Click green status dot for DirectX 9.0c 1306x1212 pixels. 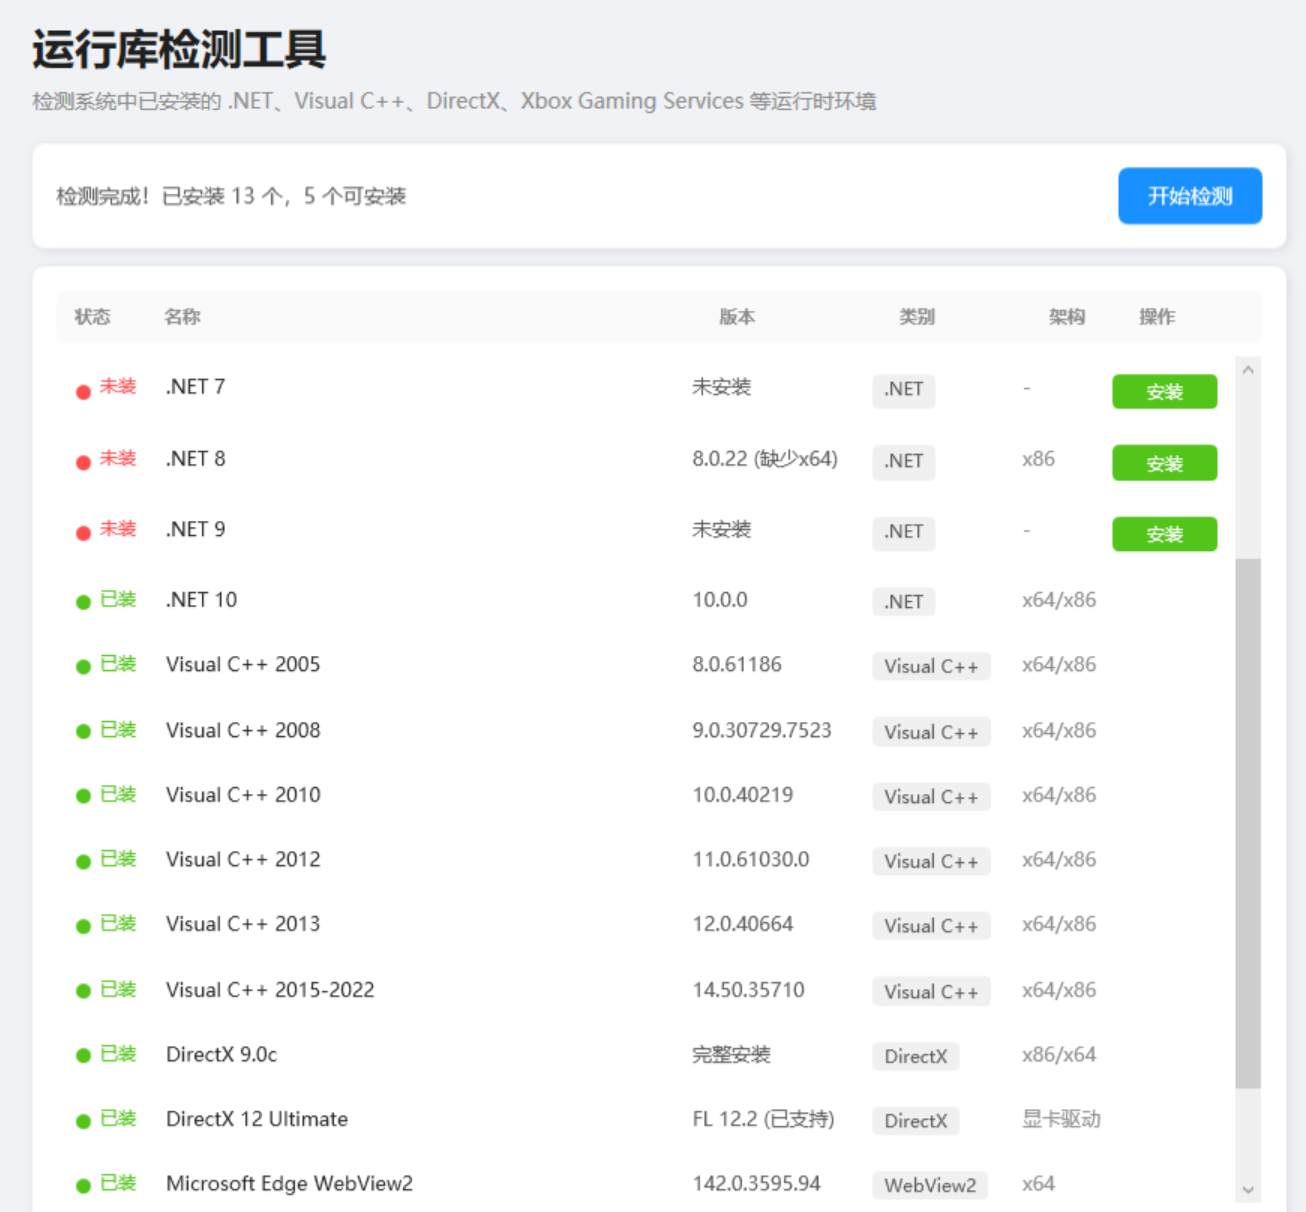click(84, 1056)
